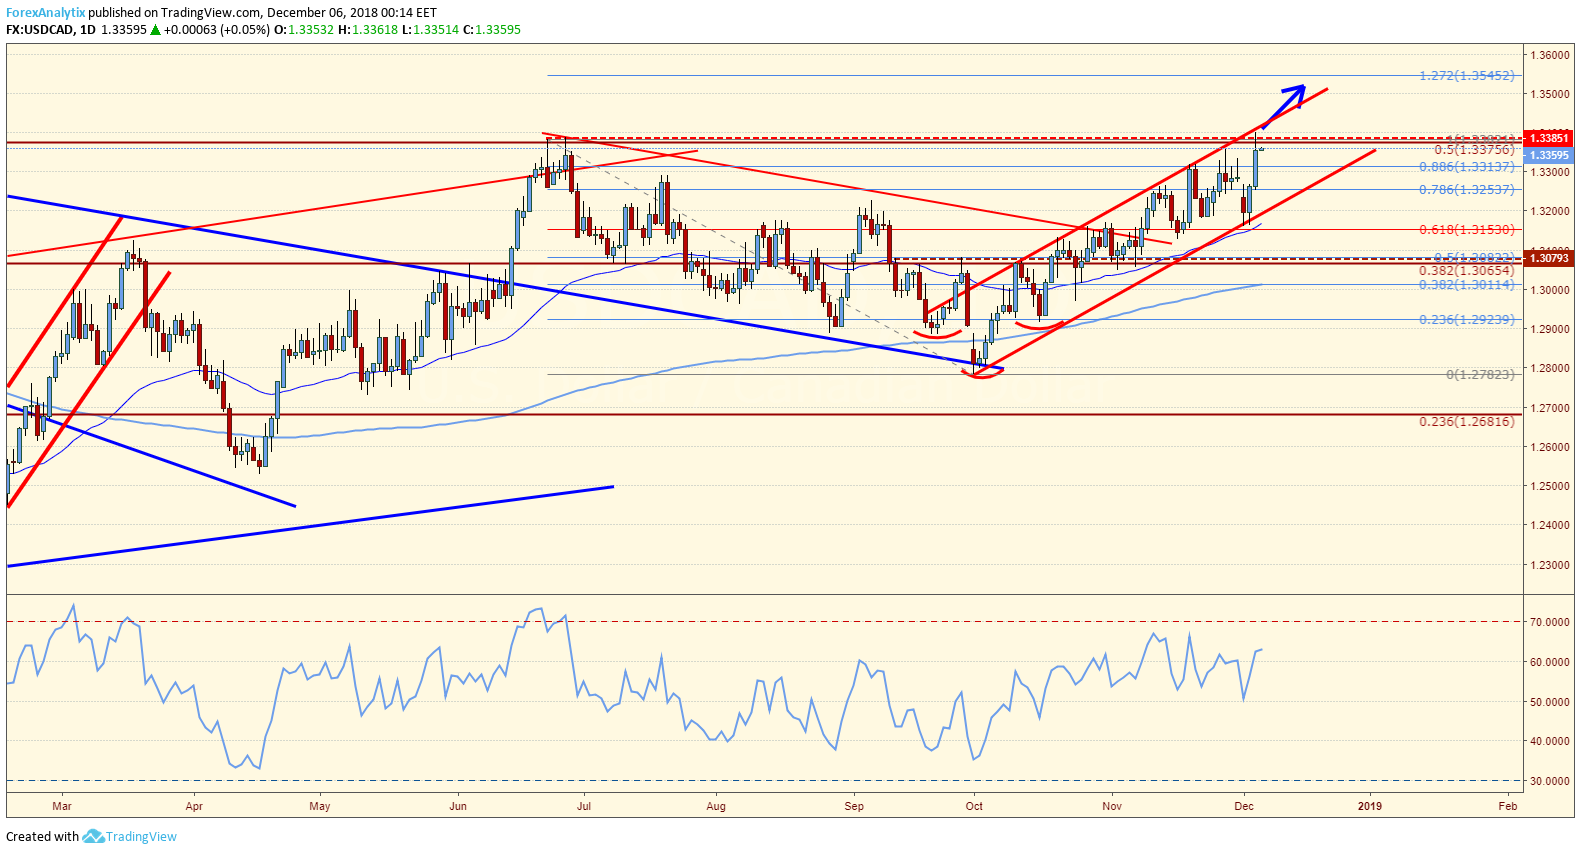The width and height of the screenshot is (1581, 854).
Task: Click the Mar label on time axis
Action: point(62,806)
